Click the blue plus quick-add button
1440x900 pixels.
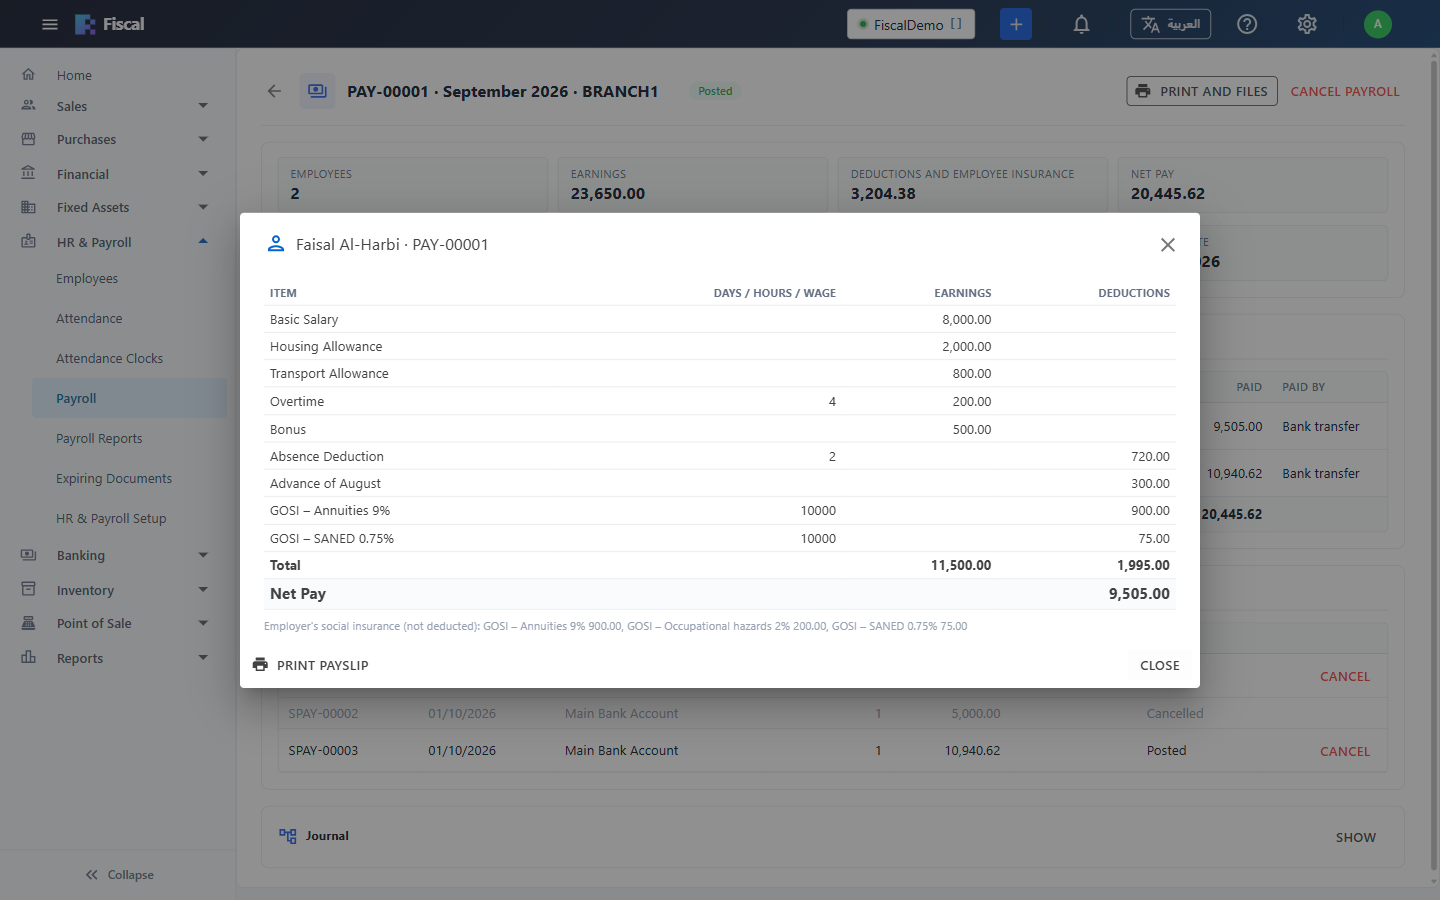[x=1016, y=24]
